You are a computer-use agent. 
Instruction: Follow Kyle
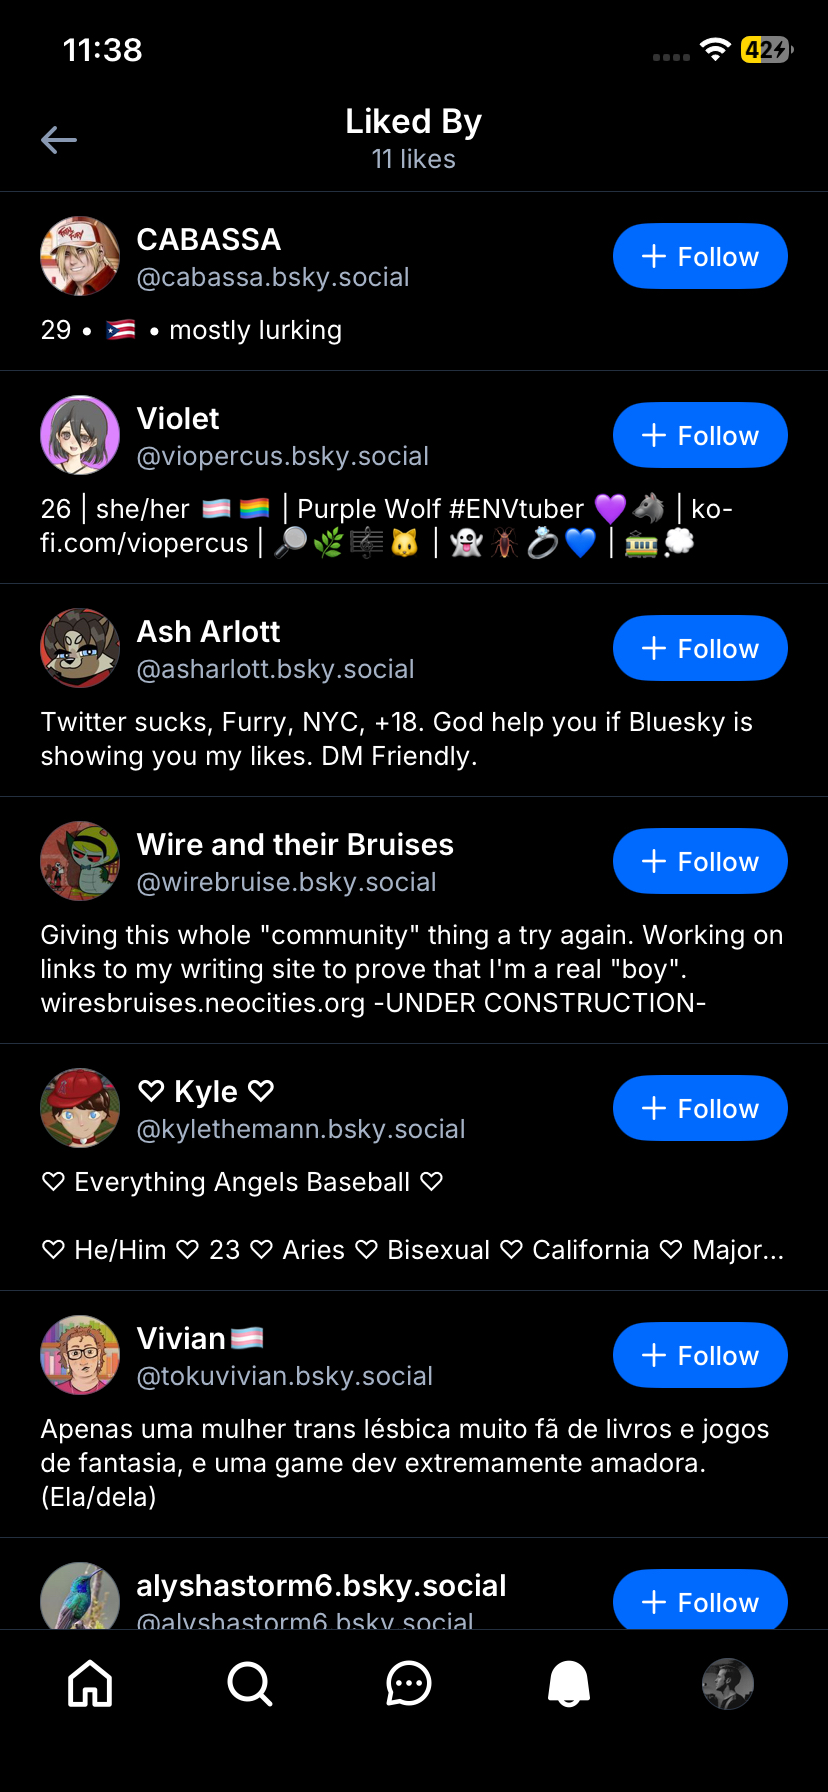pos(700,1109)
